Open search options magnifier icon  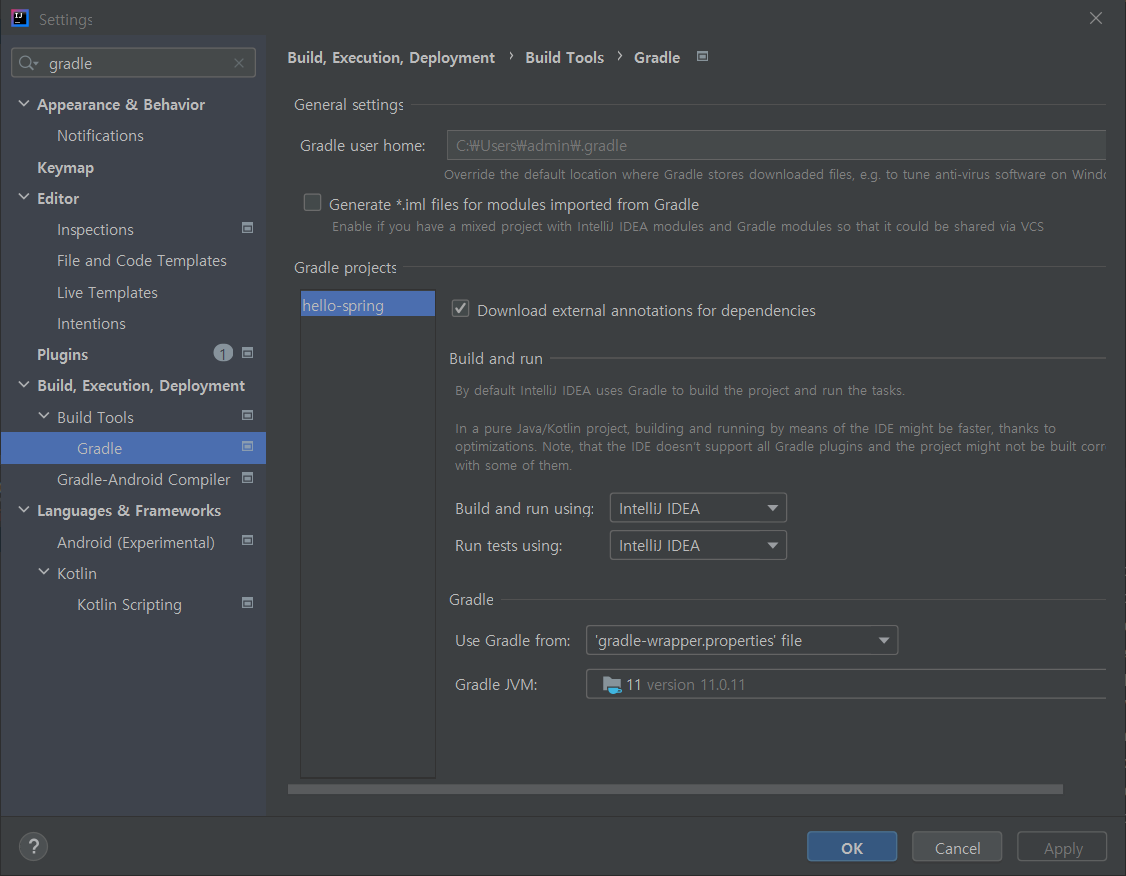coord(28,63)
